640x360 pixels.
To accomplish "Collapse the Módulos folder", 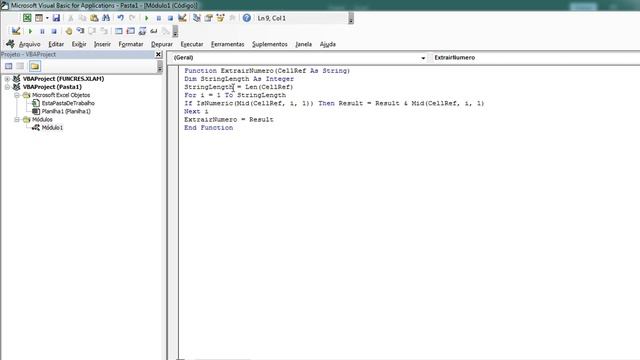I will click(17, 120).
